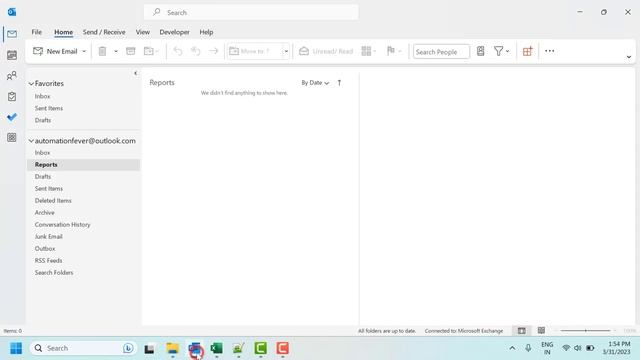Viewport: 640px width, 360px height.
Task: Click the Windows Start button
Action: [16, 348]
